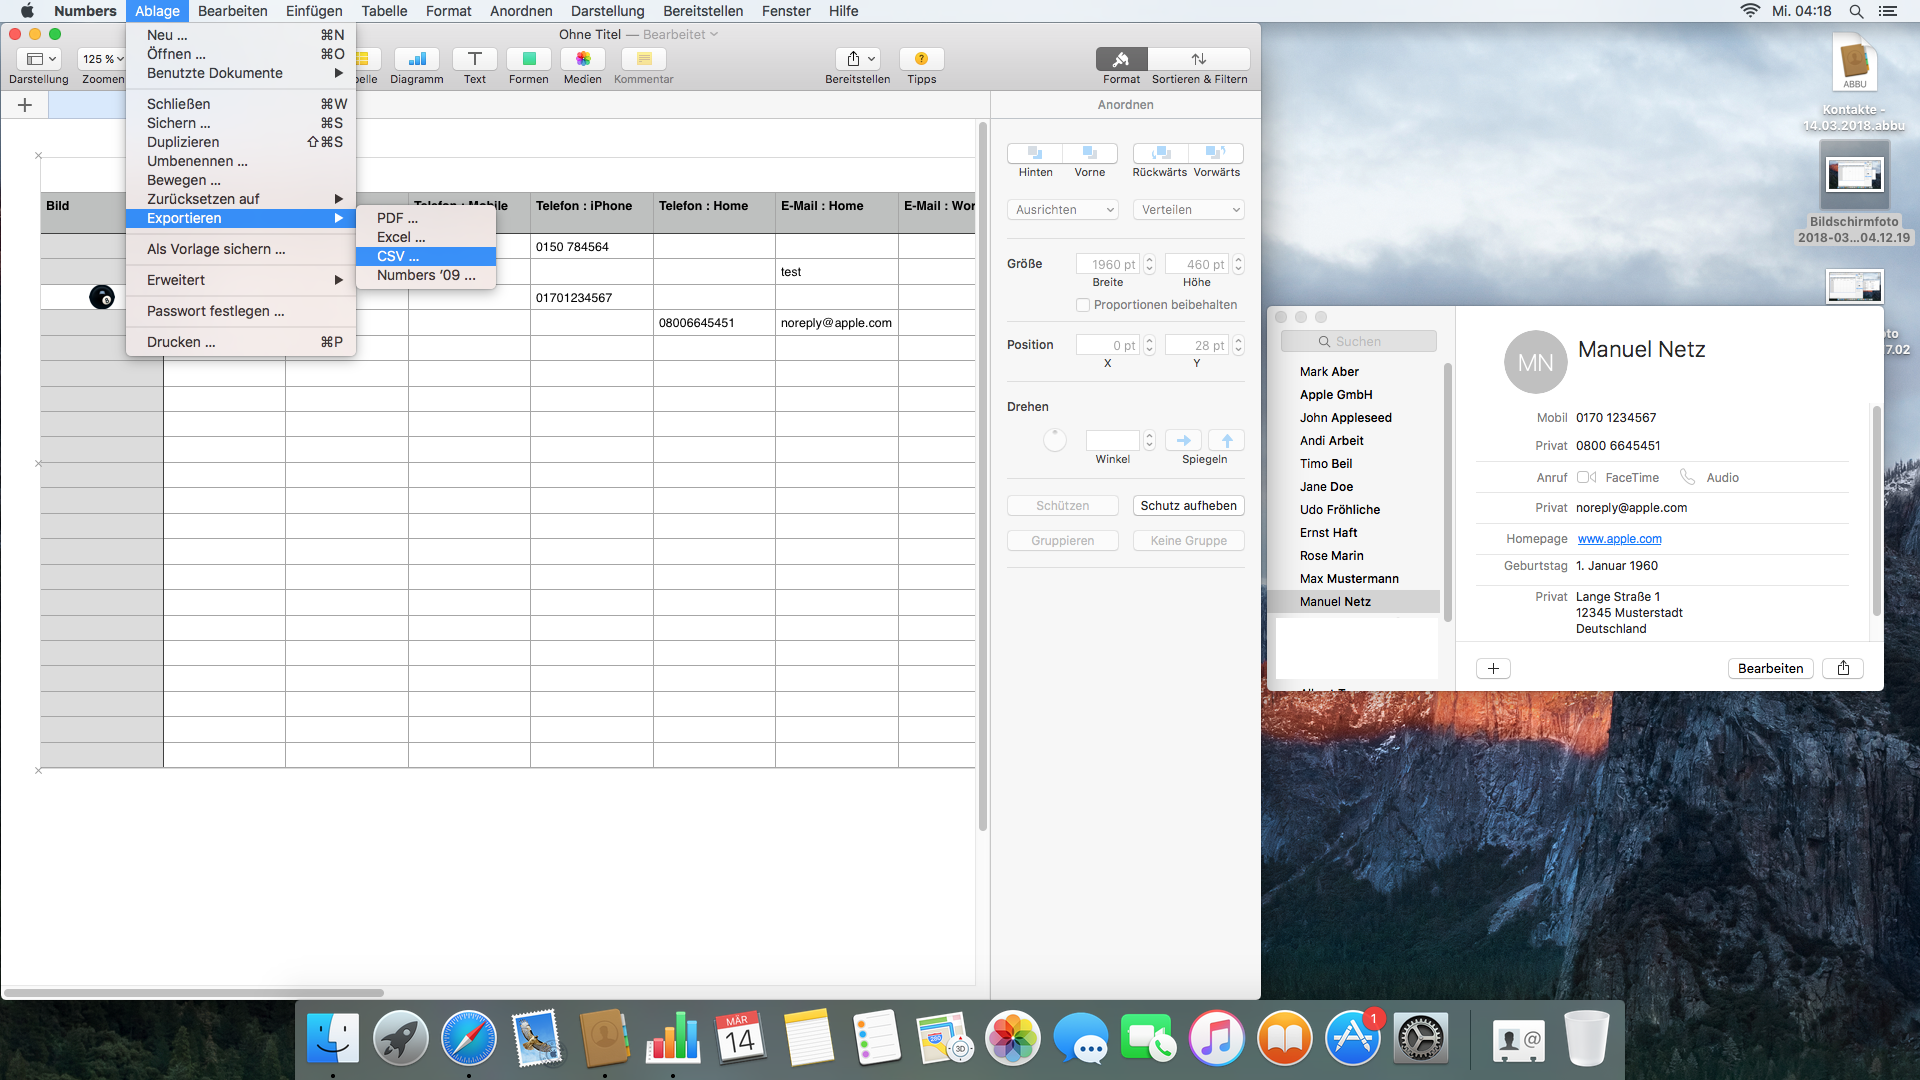Screen dimensions: 1920x1080
Task: Click the Suchen search field in Contacts
Action: [1358, 342]
